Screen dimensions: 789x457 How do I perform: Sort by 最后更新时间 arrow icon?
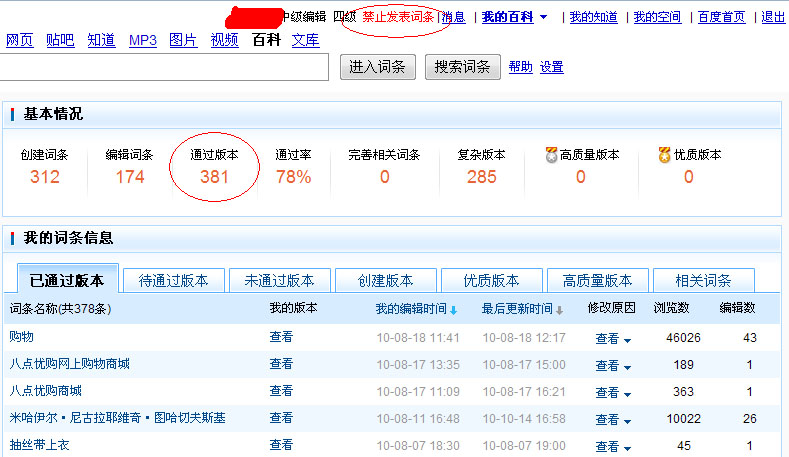[x=559, y=310]
